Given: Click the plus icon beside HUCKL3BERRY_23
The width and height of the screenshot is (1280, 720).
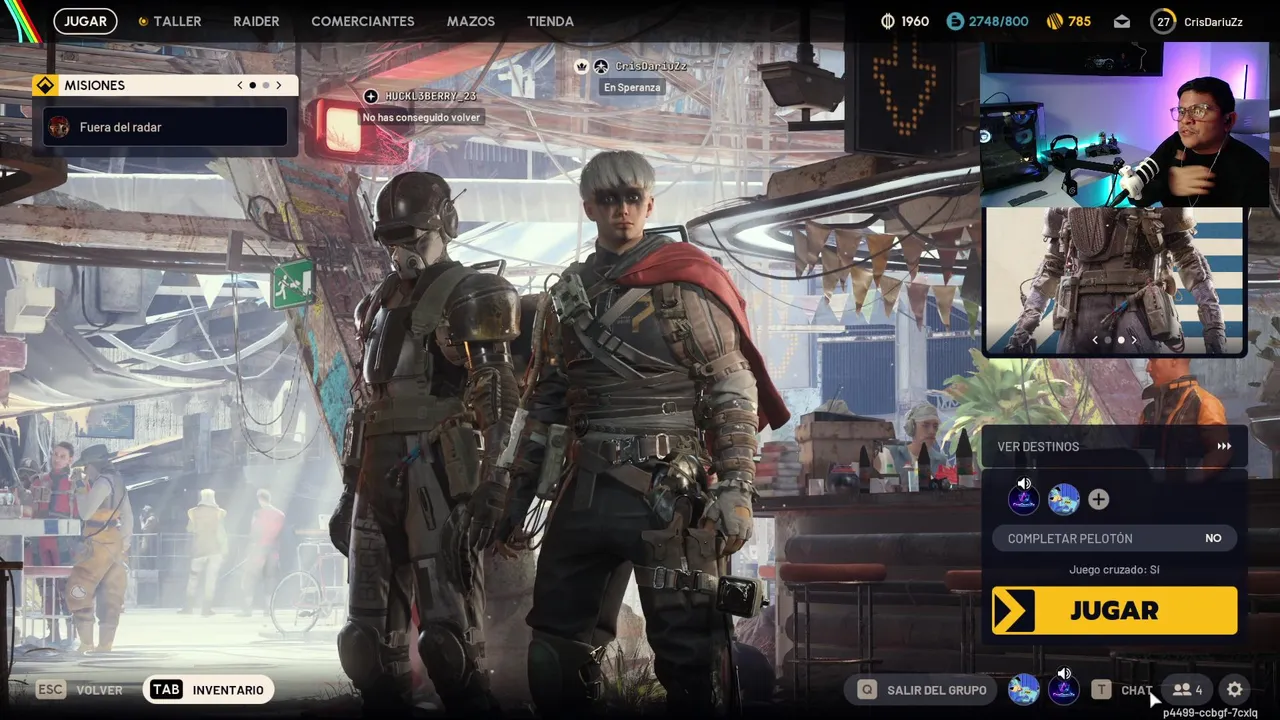Looking at the screenshot, I should (371, 96).
